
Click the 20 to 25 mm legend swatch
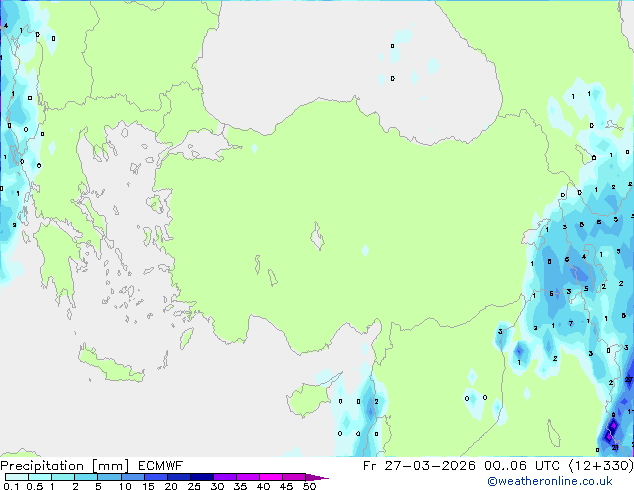tap(178, 477)
